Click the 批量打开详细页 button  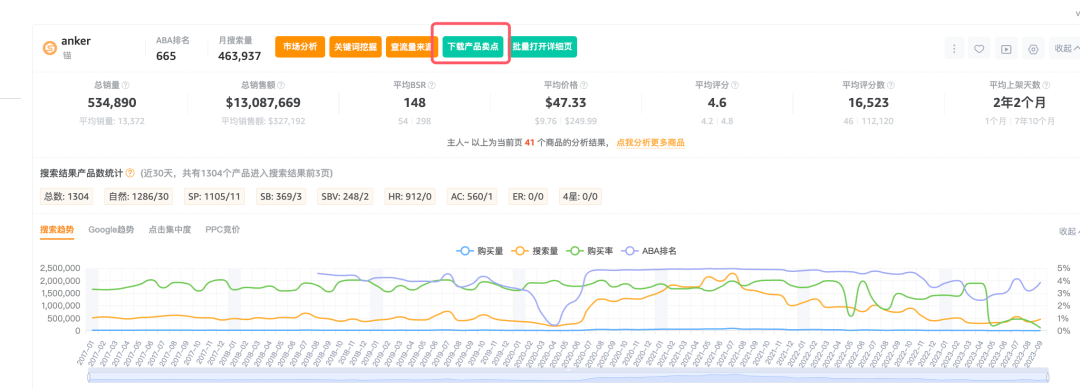pyautogui.click(x=544, y=47)
